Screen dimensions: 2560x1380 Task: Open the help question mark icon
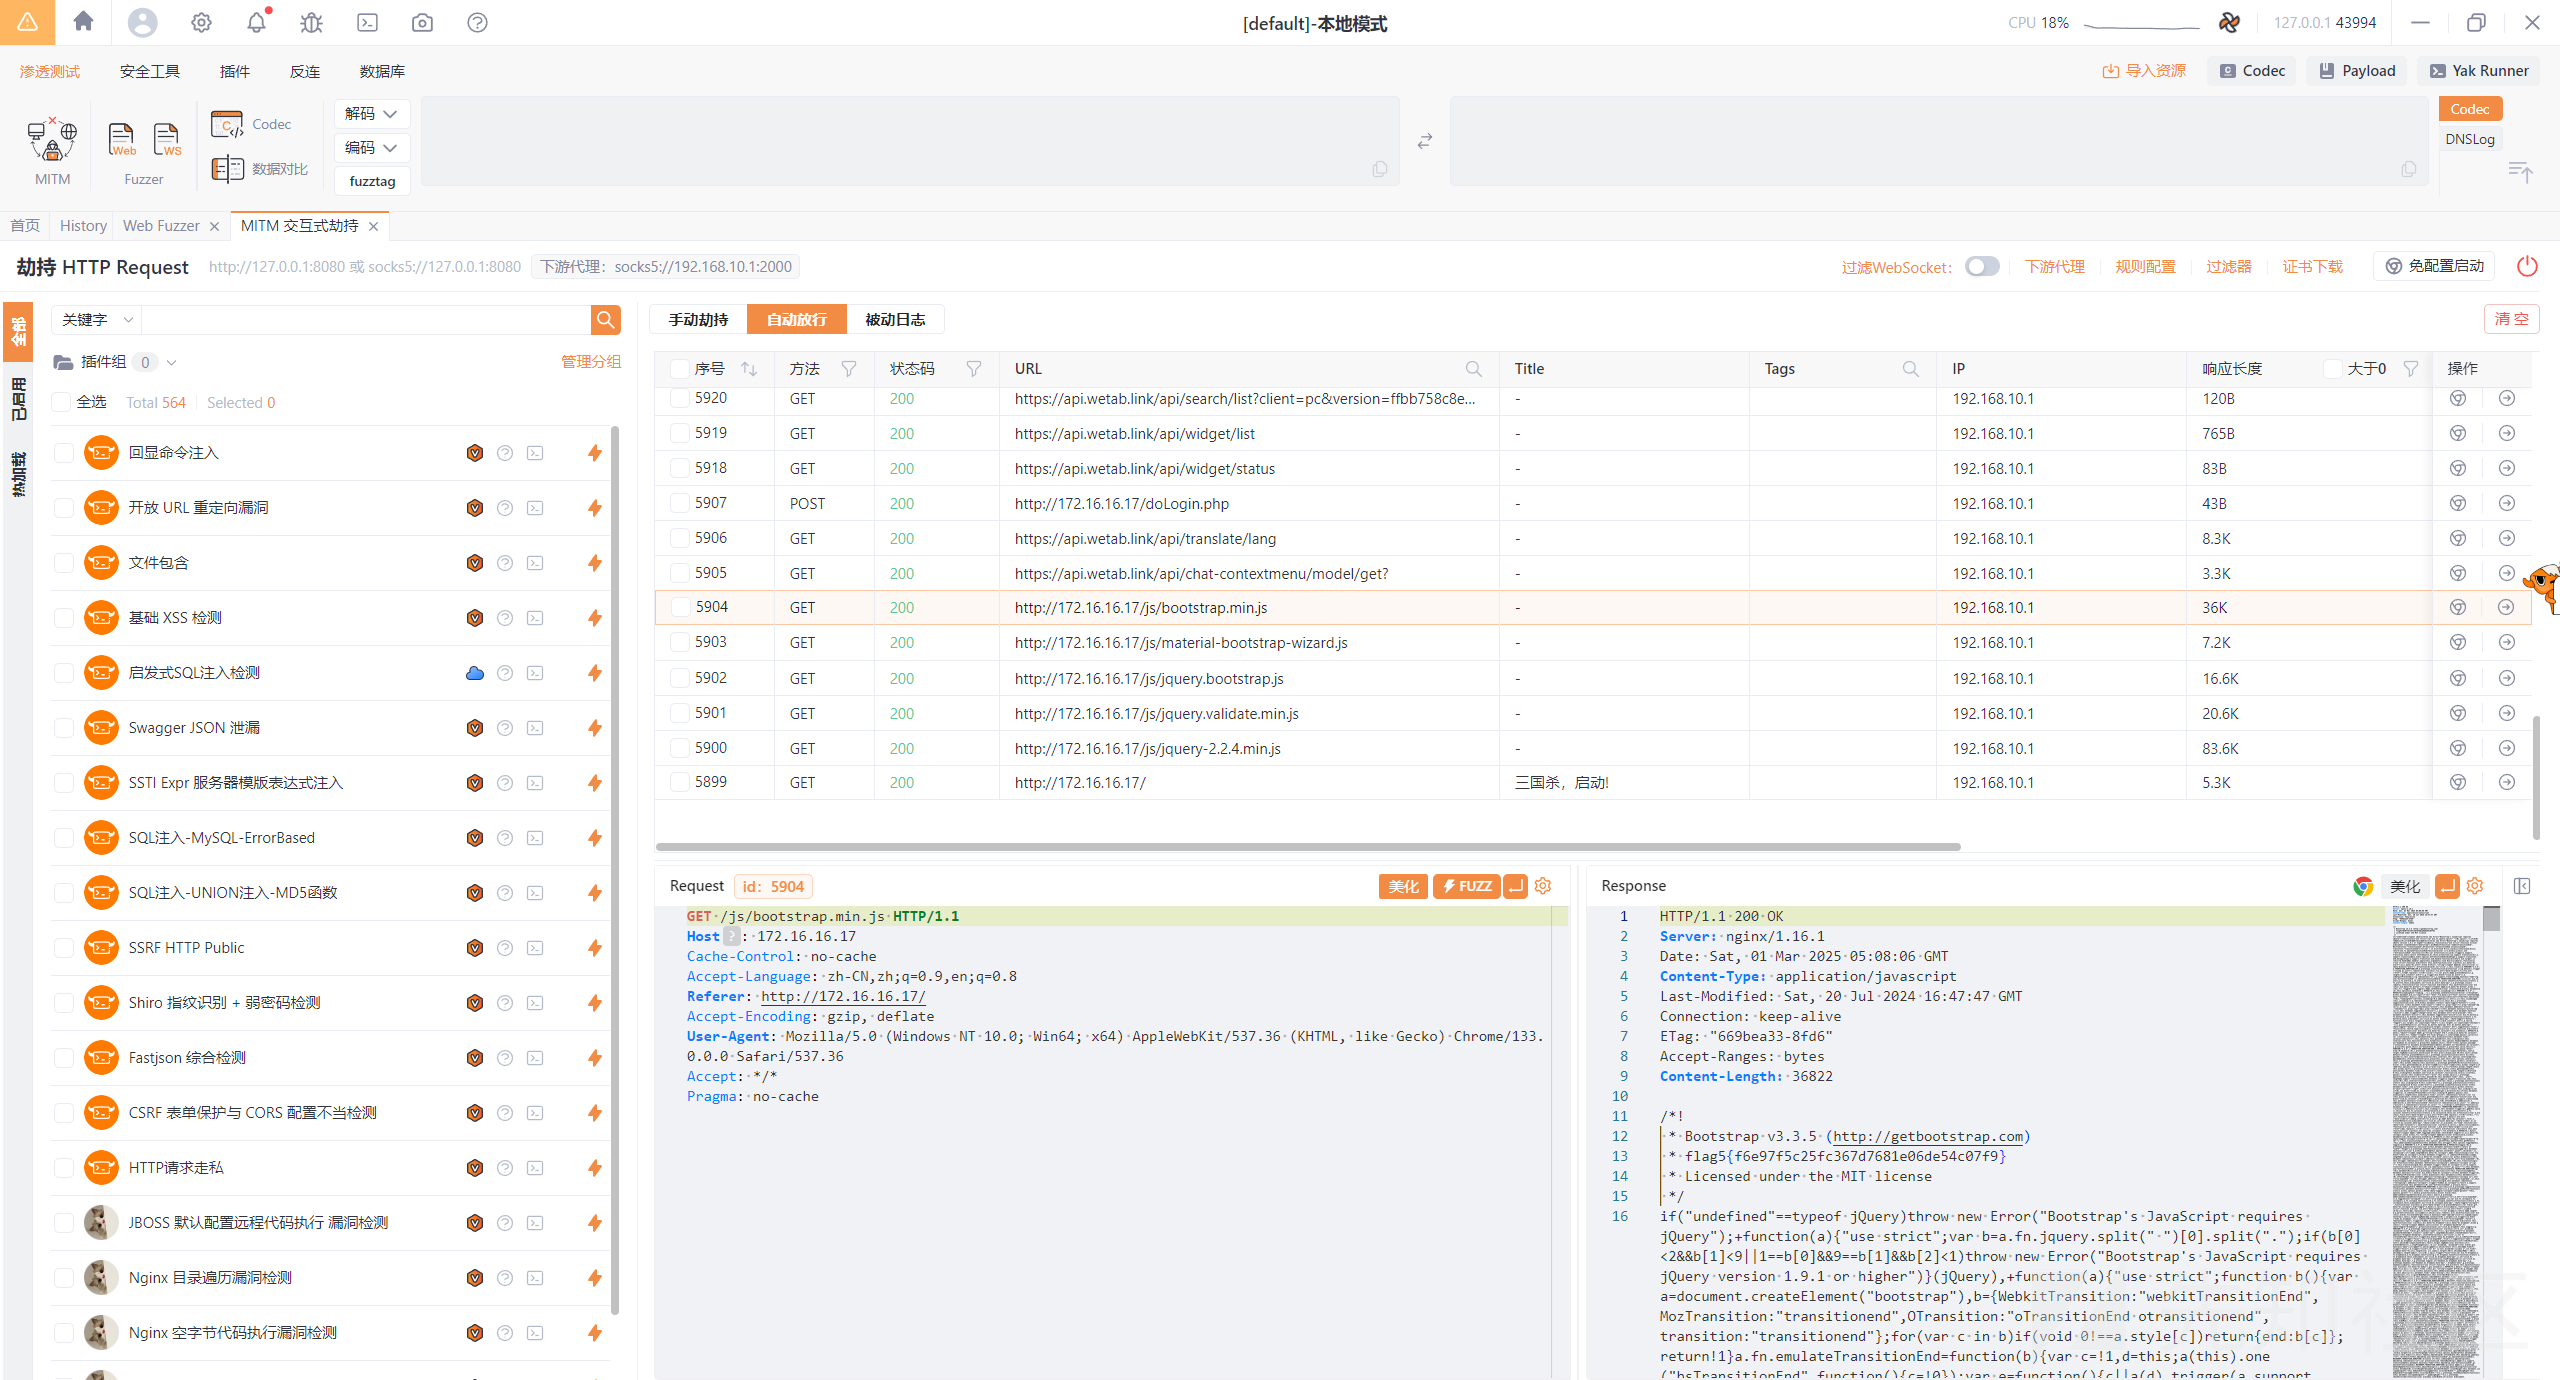[x=477, y=22]
